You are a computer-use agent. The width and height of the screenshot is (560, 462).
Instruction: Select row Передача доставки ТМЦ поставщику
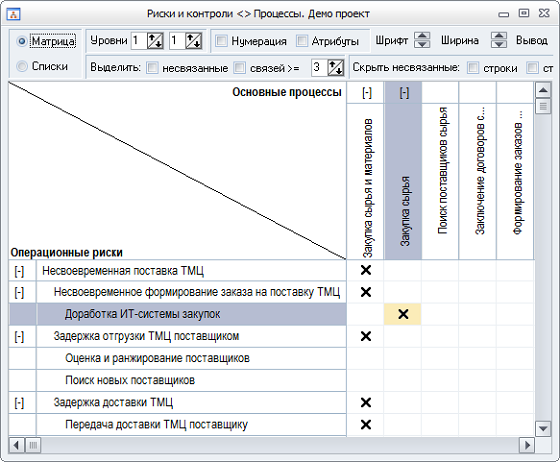click(x=191, y=425)
